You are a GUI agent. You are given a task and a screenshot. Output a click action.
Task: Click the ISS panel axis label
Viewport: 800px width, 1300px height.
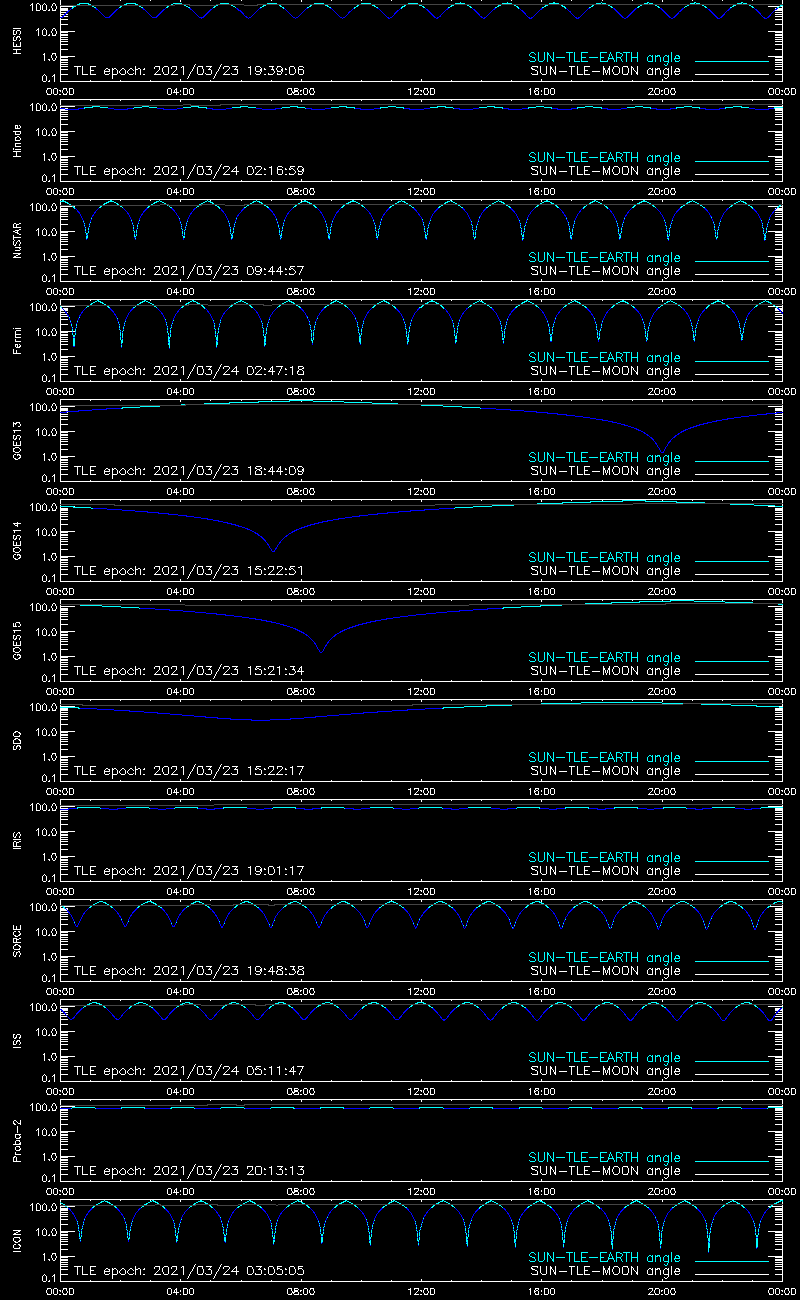pyautogui.click(x=18, y=1041)
